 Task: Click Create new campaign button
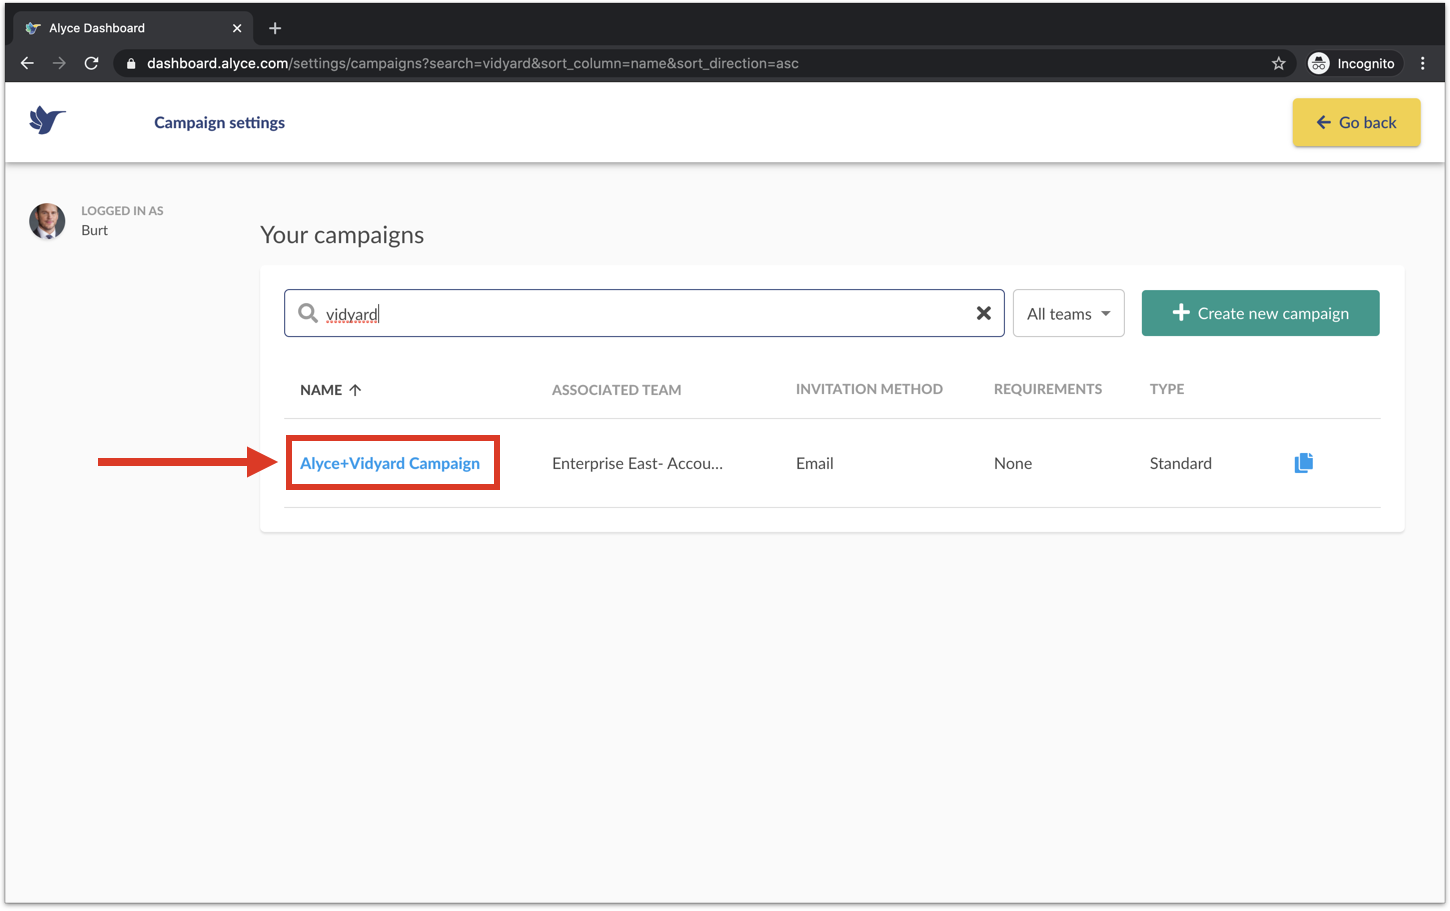coord(1260,313)
